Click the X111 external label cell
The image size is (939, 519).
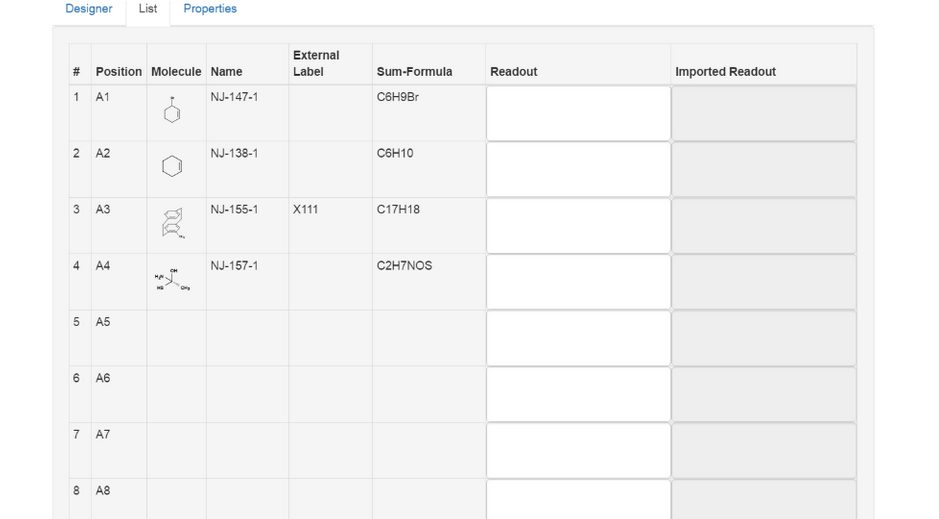(306, 210)
